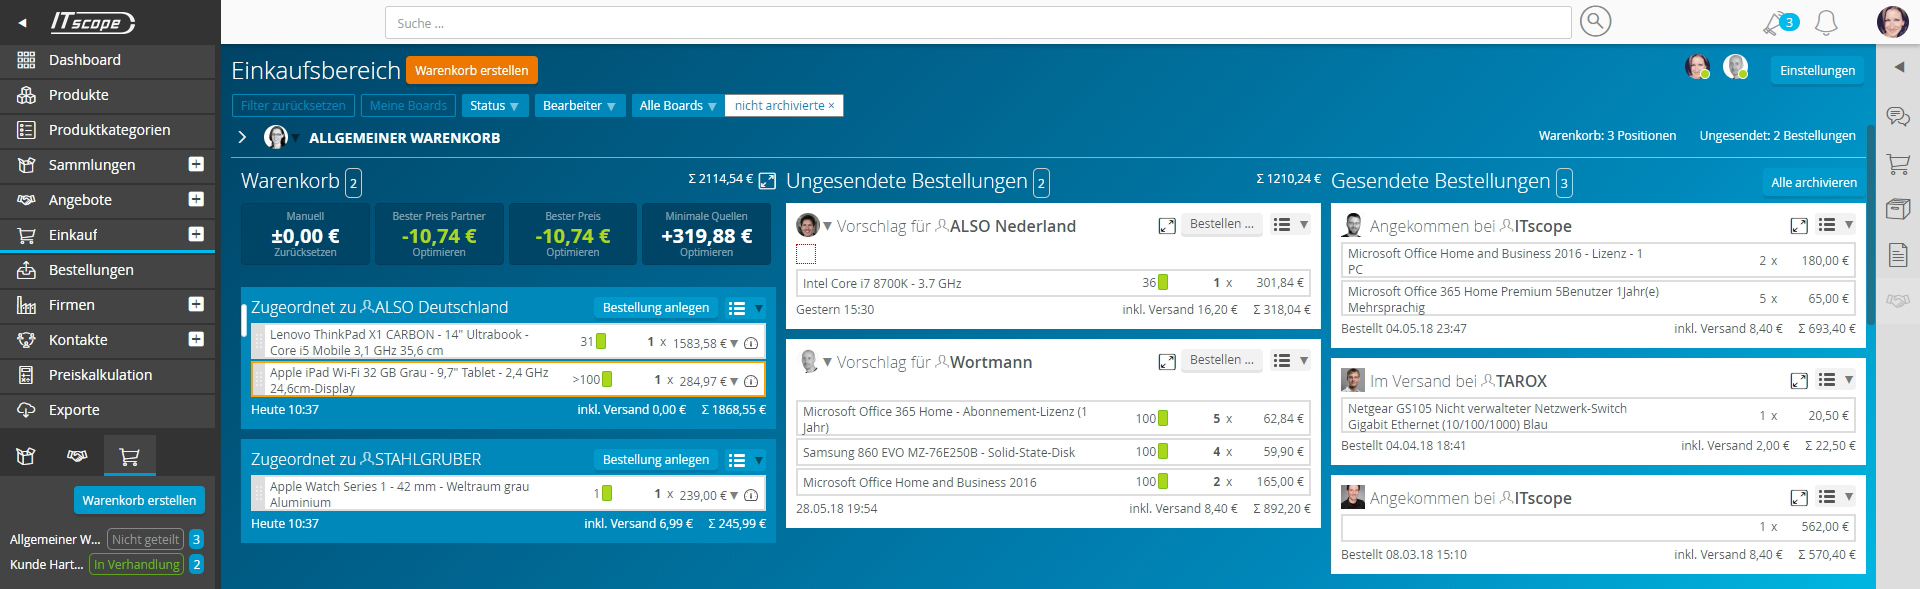Open the chat panel icon in right sidebar
The width and height of the screenshot is (1920, 589).
click(x=1897, y=117)
